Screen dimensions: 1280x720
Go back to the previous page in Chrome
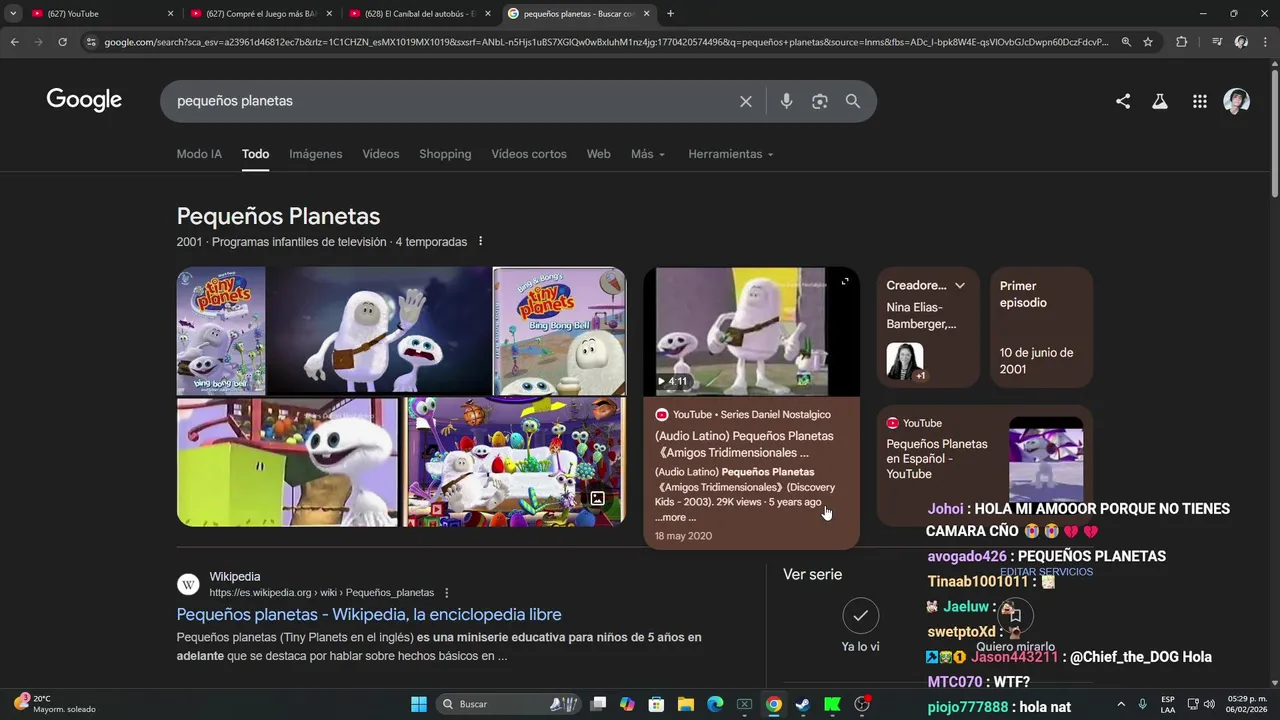14,42
